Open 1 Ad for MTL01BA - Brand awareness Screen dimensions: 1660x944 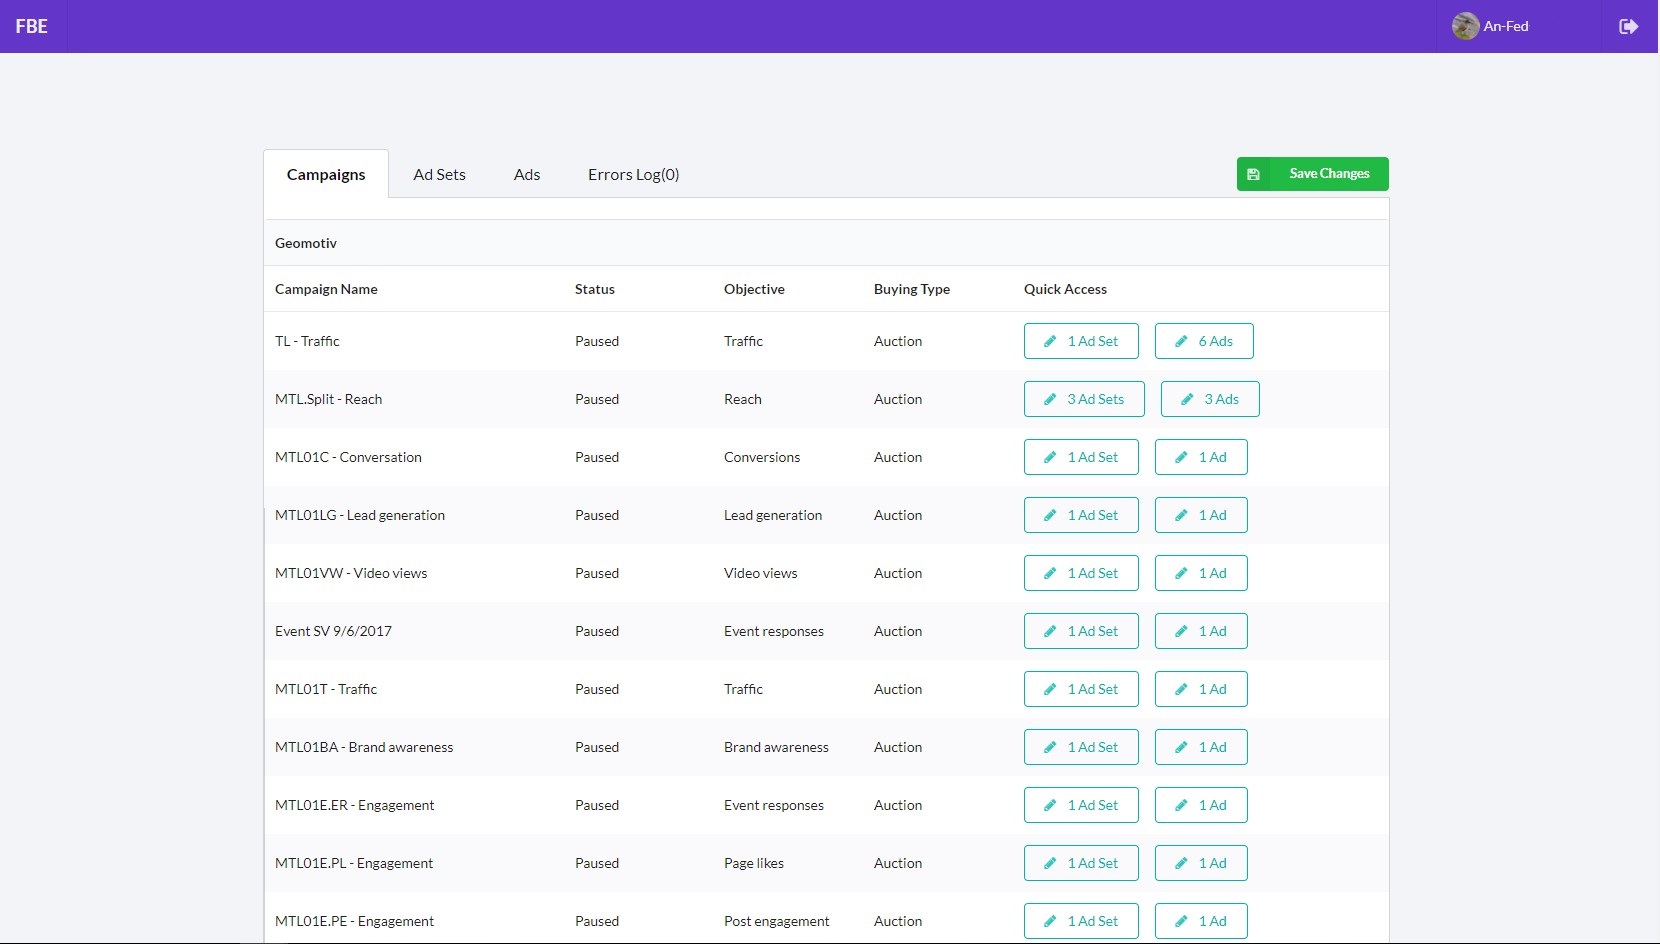pyautogui.click(x=1201, y=747)
